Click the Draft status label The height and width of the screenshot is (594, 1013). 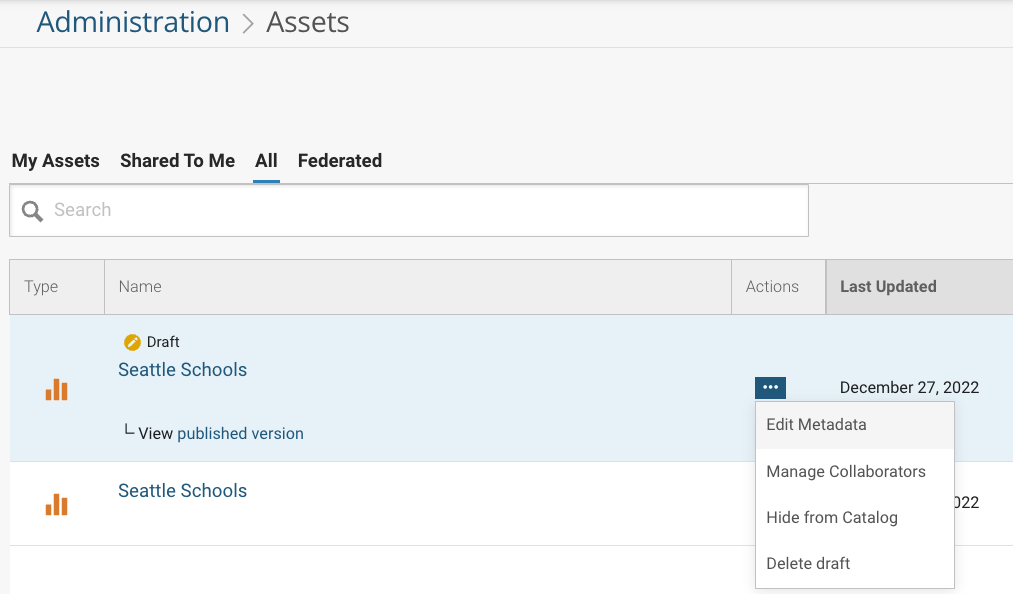click(163, 342)
